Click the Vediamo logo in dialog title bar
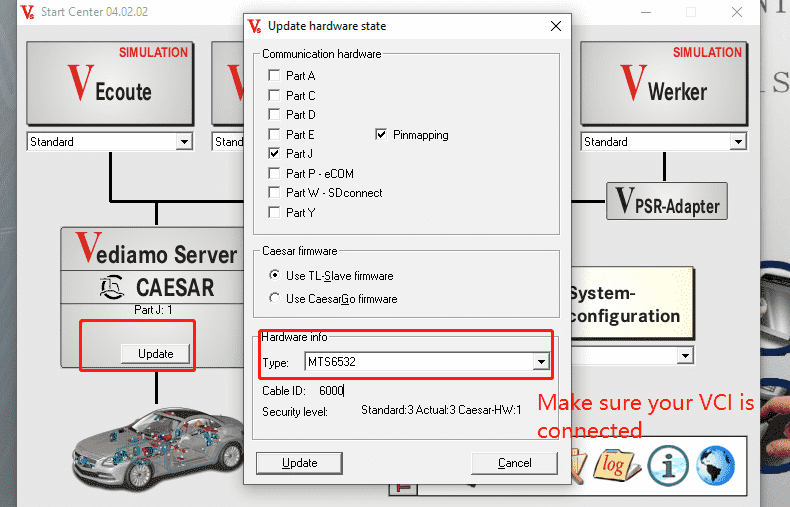Screen dimensions: 790x507 (x=255, y=26)
